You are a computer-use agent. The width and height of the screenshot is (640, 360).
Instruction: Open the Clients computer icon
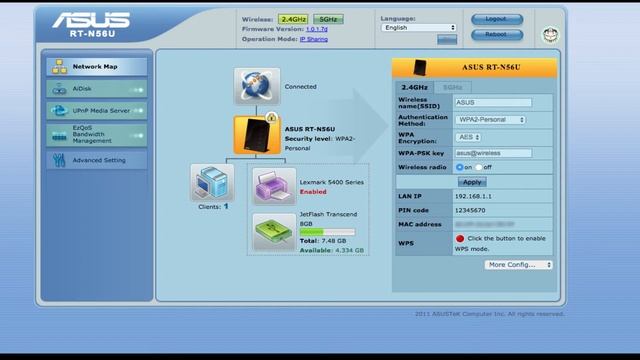pos(212,182)
